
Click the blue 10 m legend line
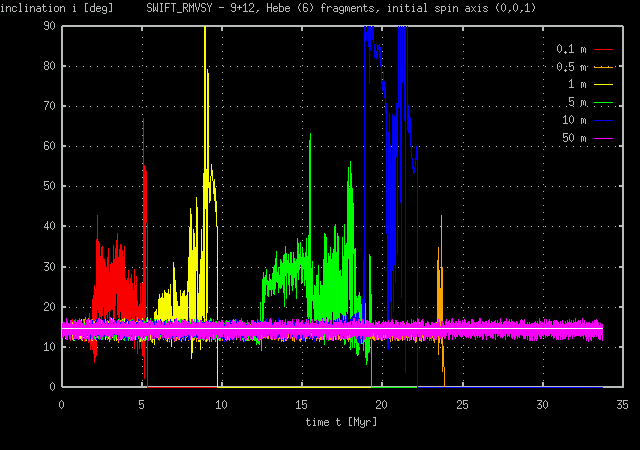[603, 120]
